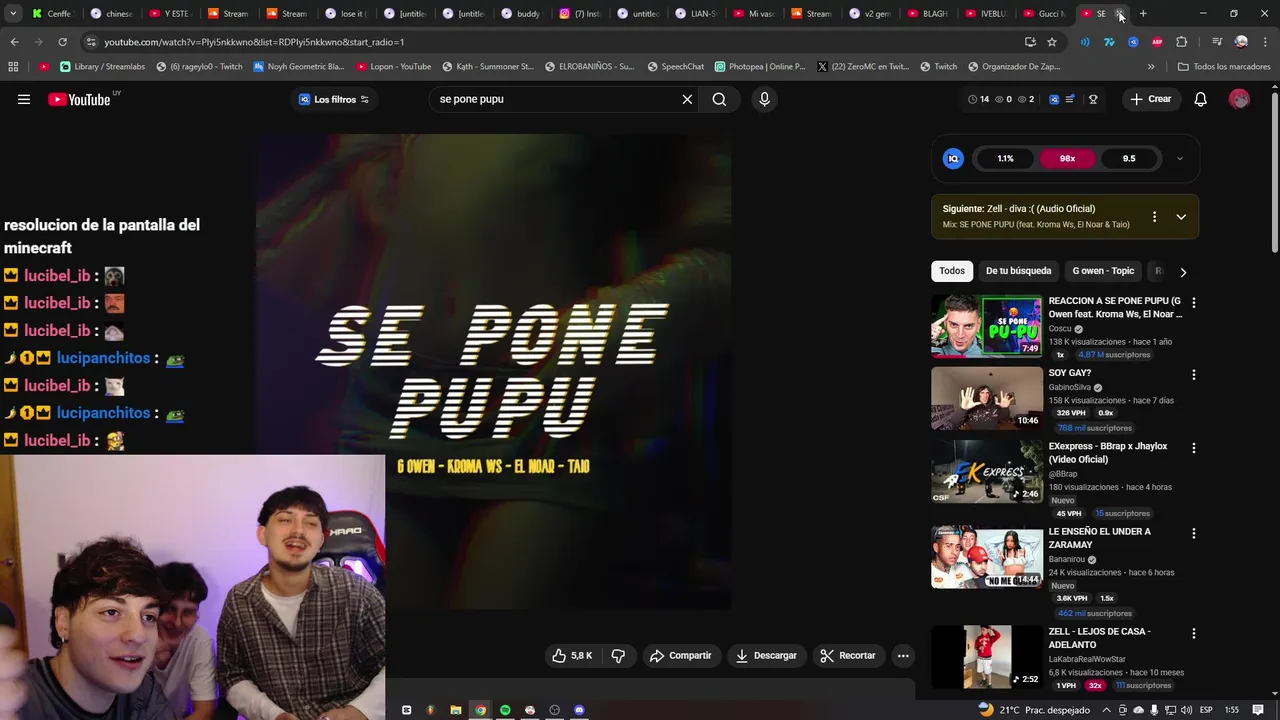
Task: Select the 98x vidIQ metric pill
Action: [x=1068, y=158]
